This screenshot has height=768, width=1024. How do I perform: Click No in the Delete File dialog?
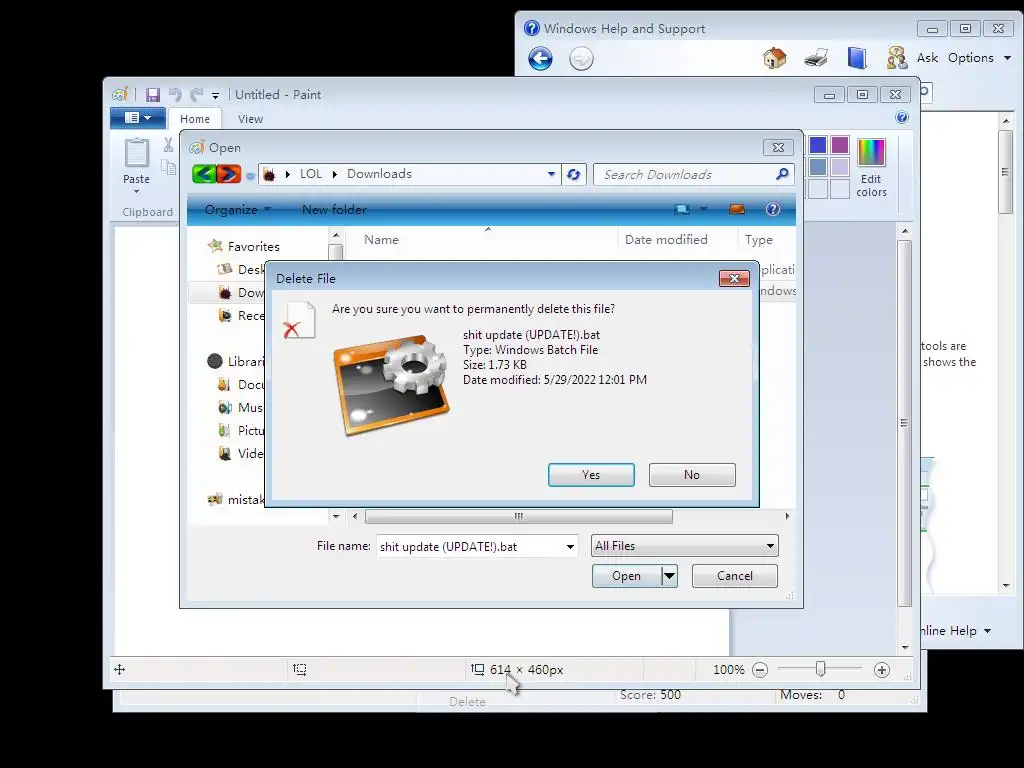click(x=692, y=475)
